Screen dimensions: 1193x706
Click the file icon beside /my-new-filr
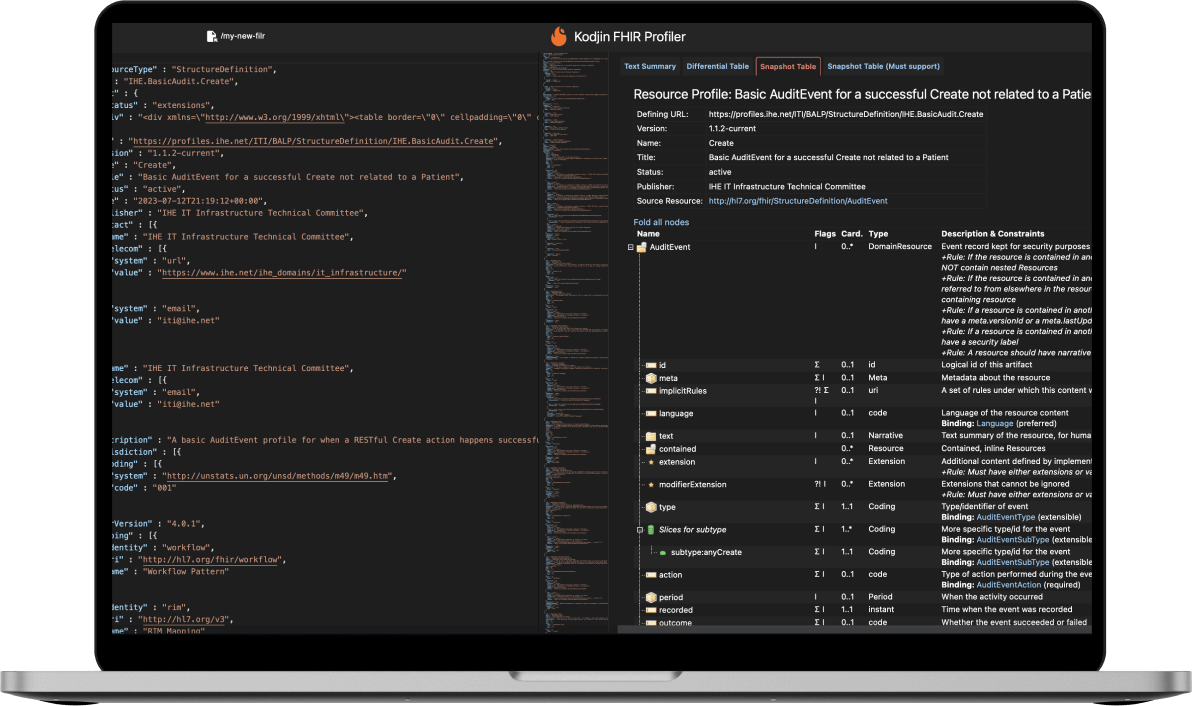pyautogui.click(x=212, y=36)
